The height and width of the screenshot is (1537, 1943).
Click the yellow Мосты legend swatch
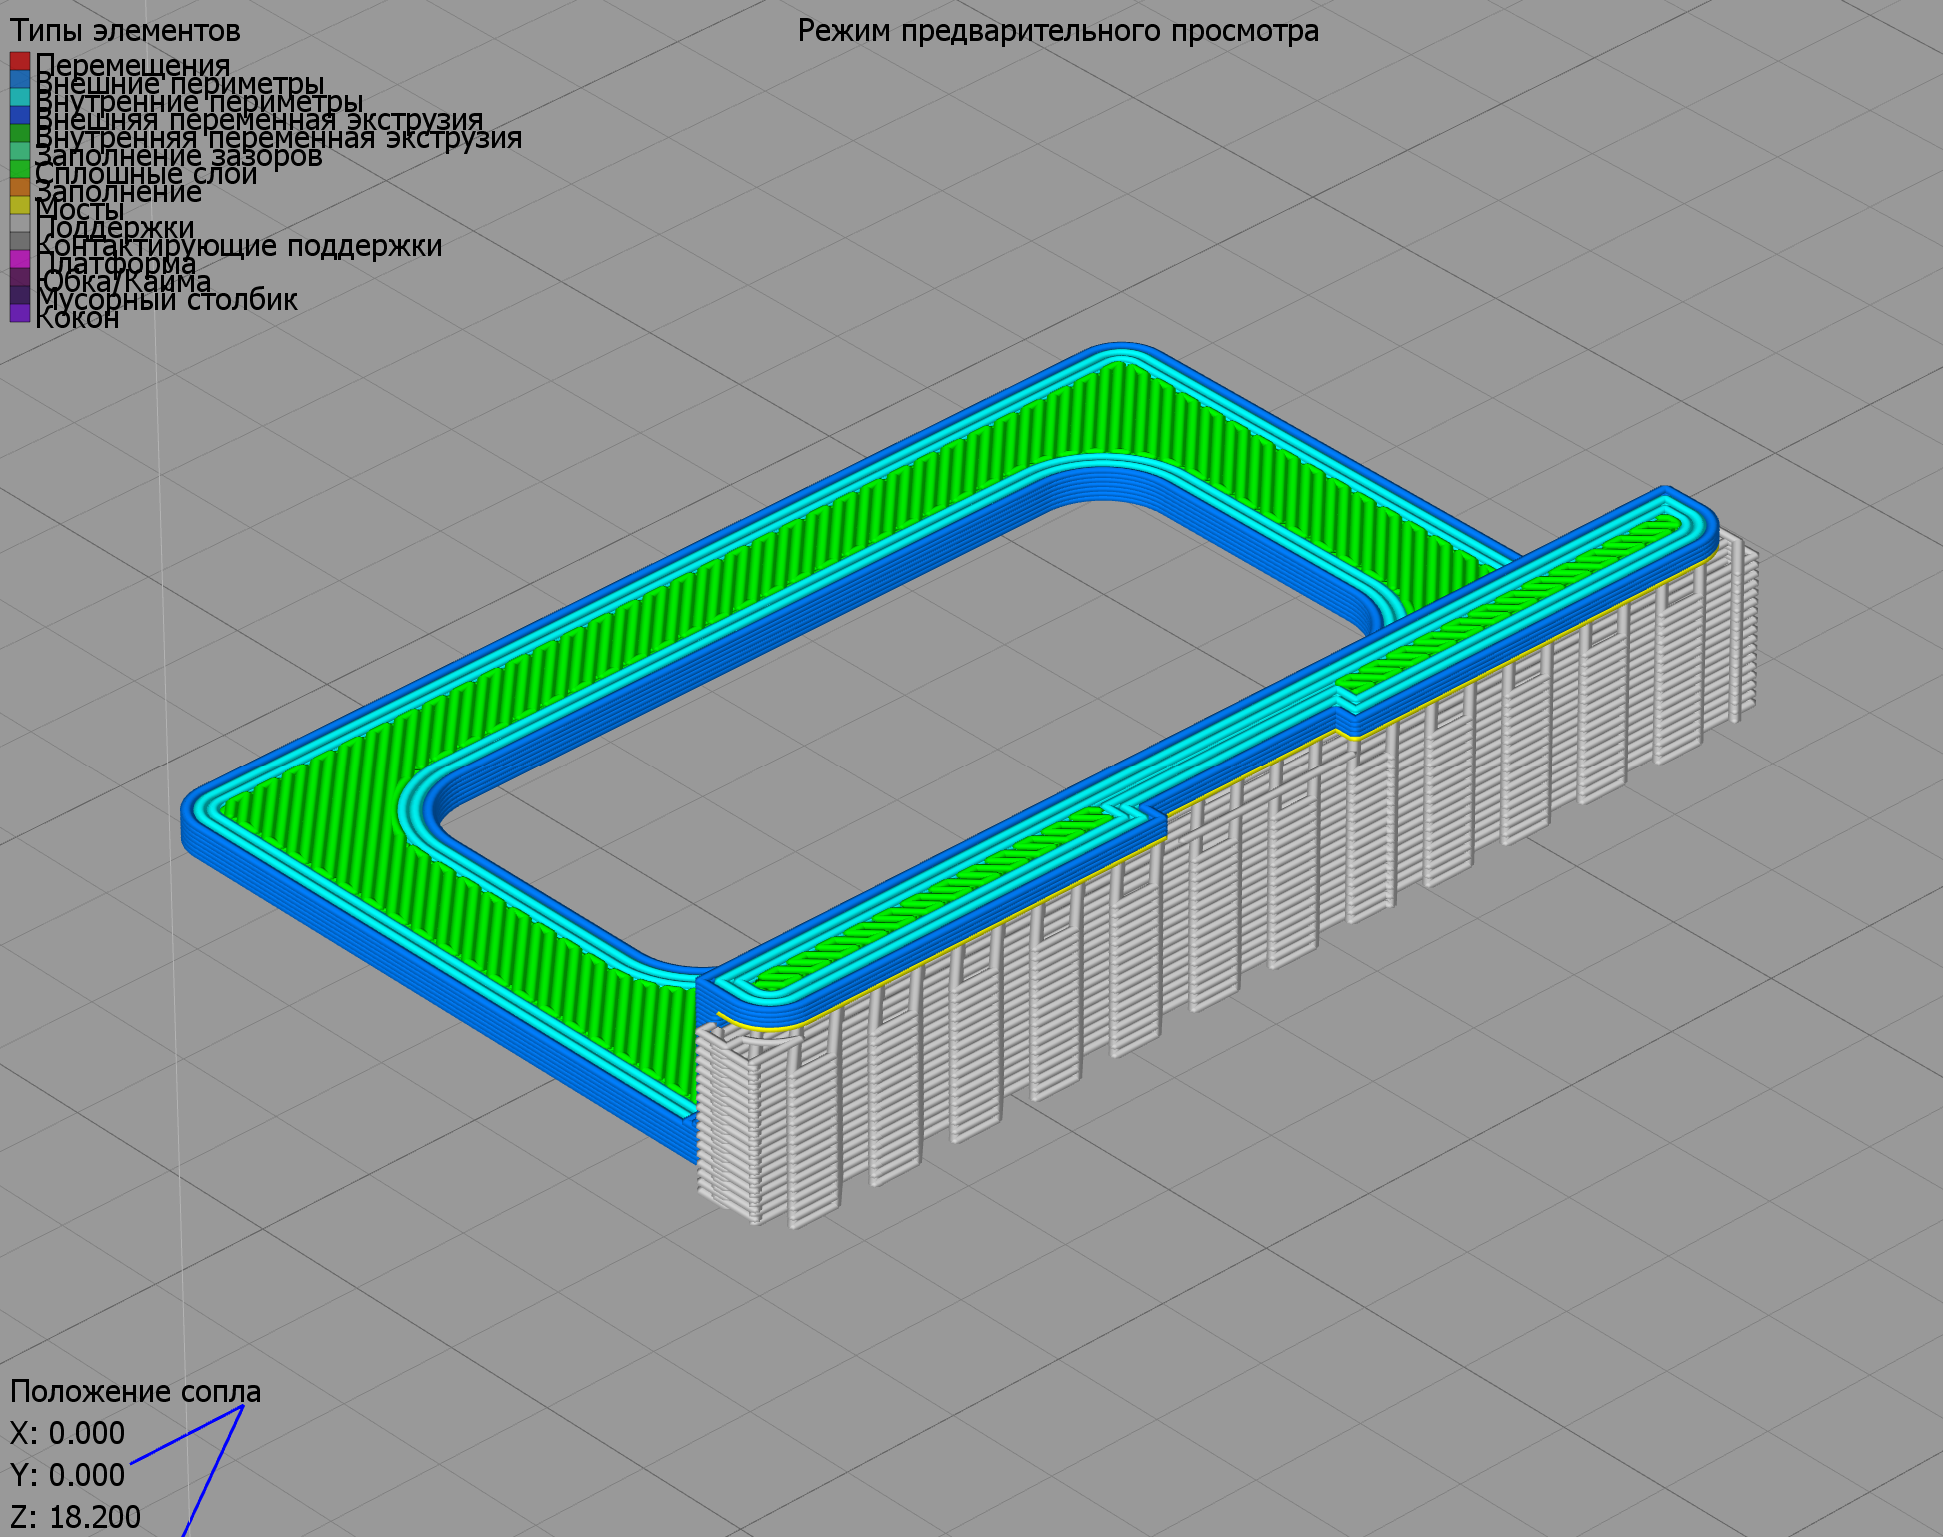coord(19,206)
